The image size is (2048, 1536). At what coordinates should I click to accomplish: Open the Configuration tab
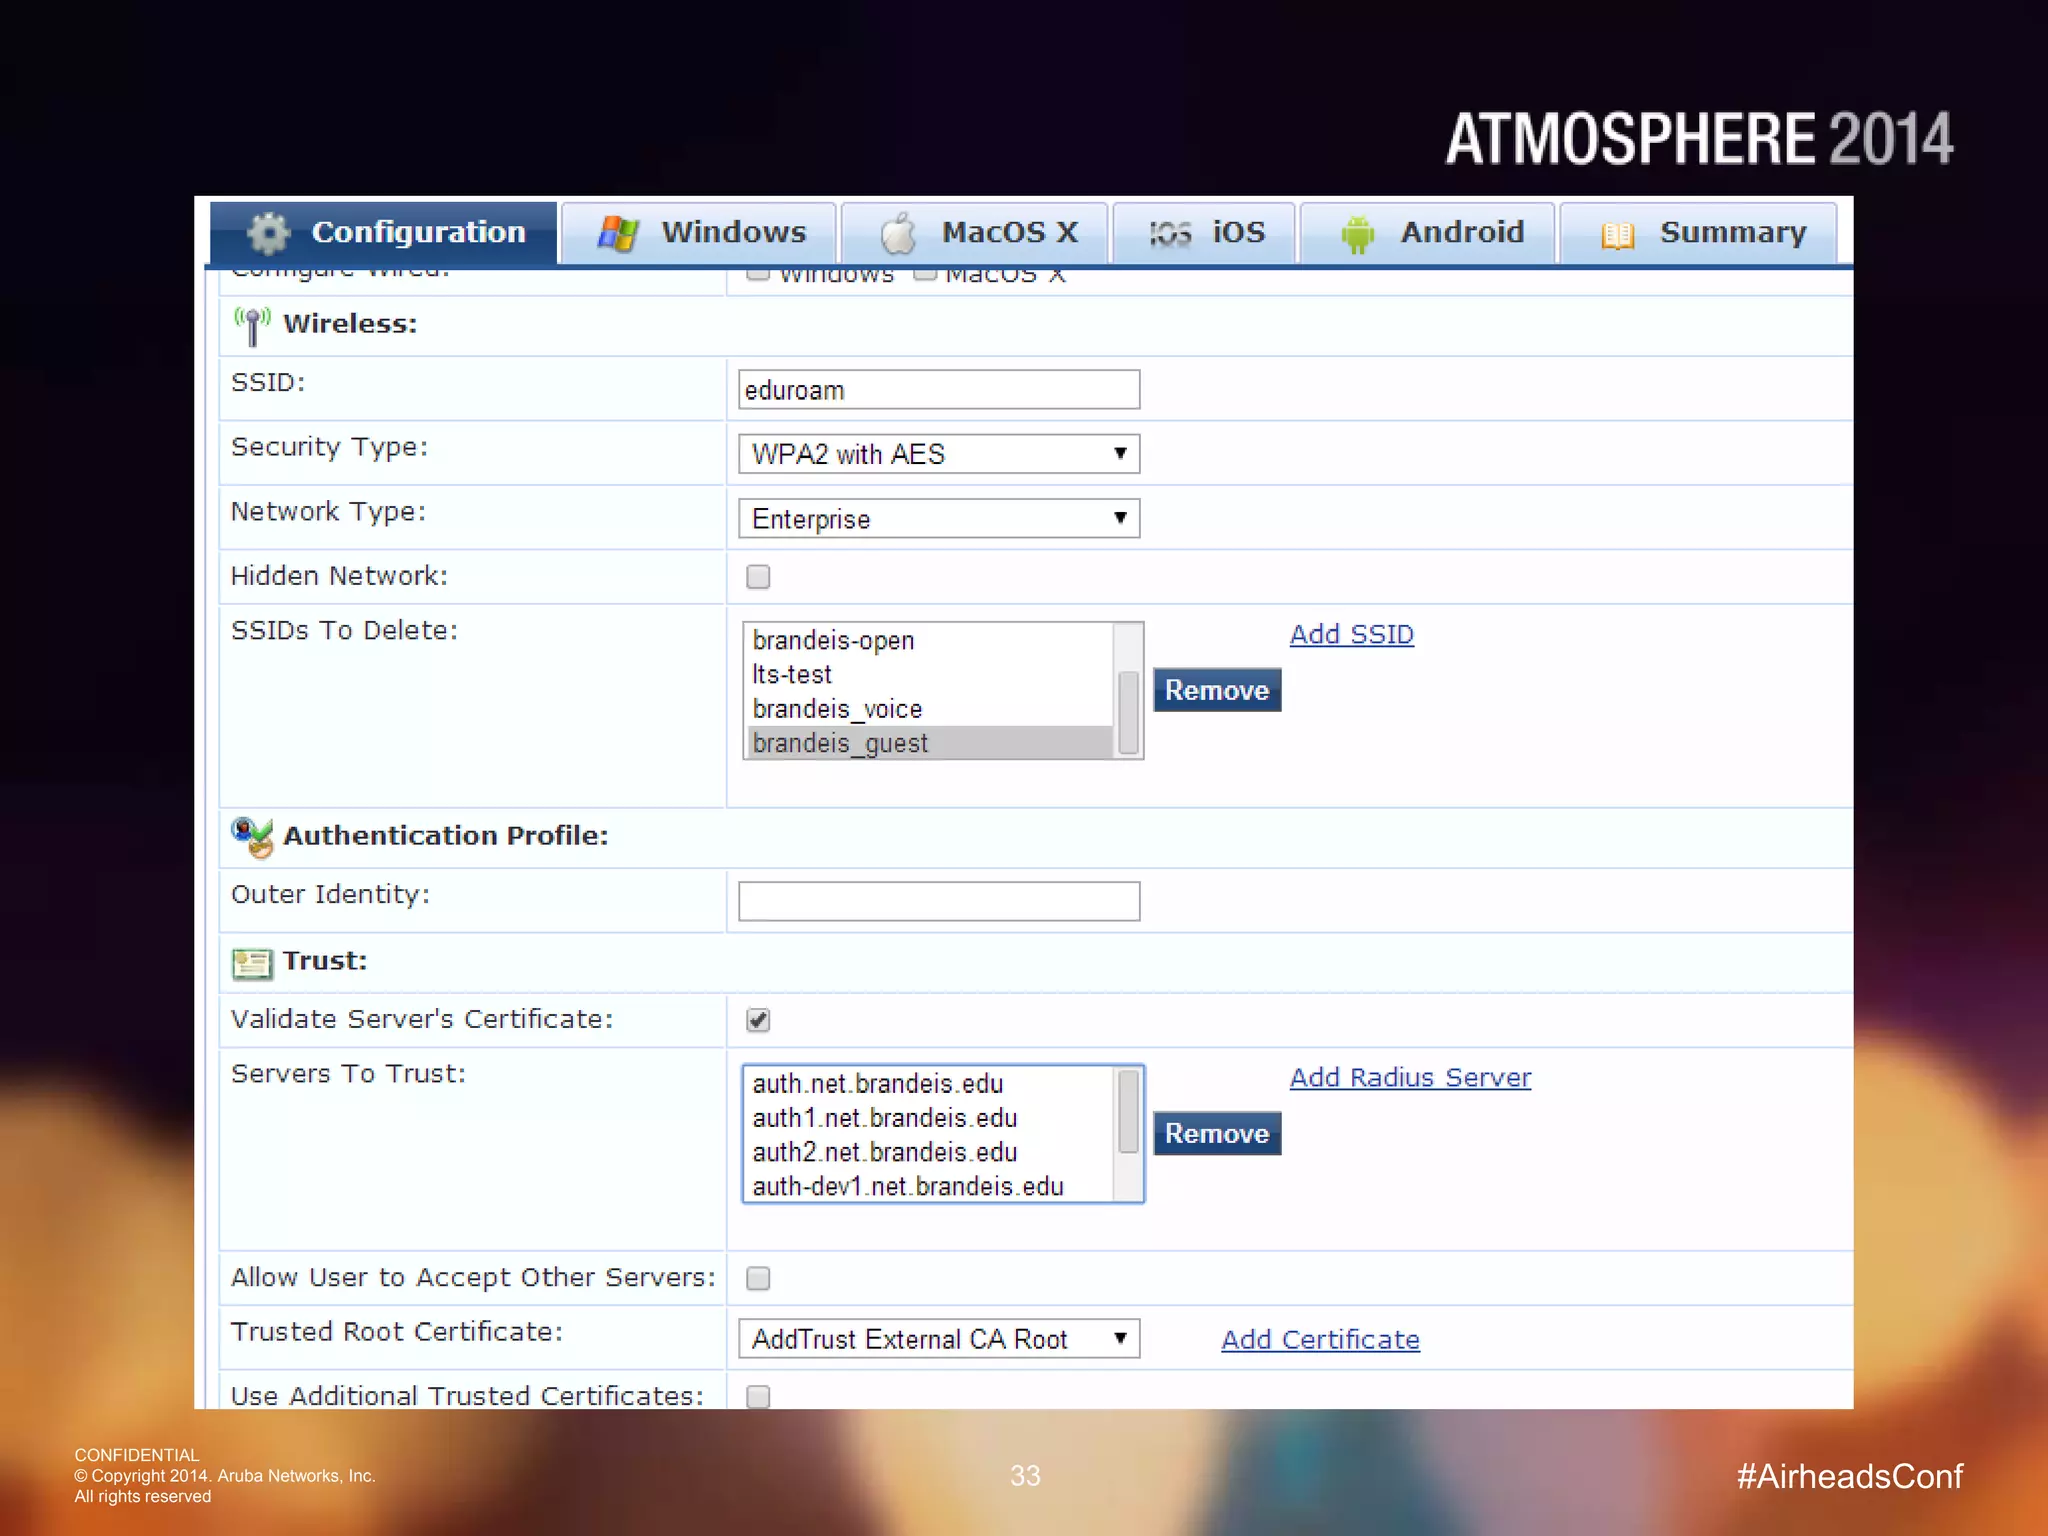tap(384, 233)
